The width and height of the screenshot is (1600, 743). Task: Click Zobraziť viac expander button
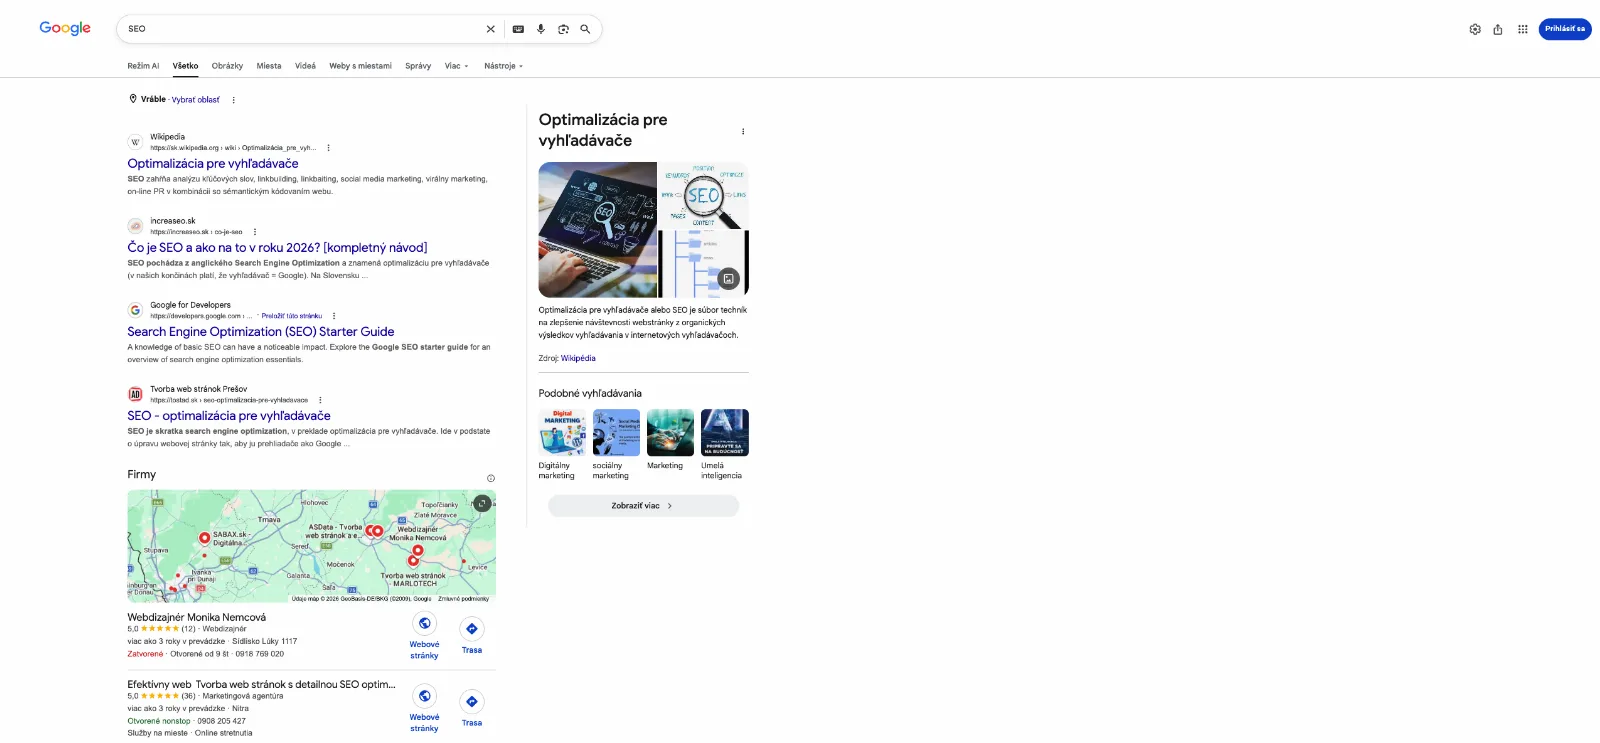pyautogui.click(x=643, y=506)
